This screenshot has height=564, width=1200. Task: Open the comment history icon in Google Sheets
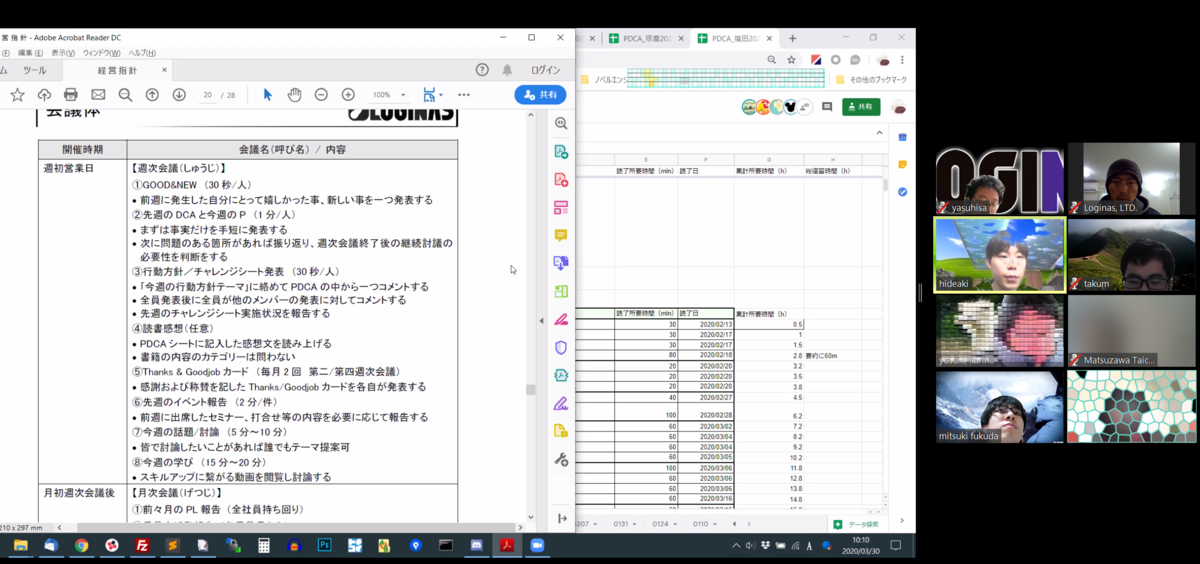(x=827, y=107)
